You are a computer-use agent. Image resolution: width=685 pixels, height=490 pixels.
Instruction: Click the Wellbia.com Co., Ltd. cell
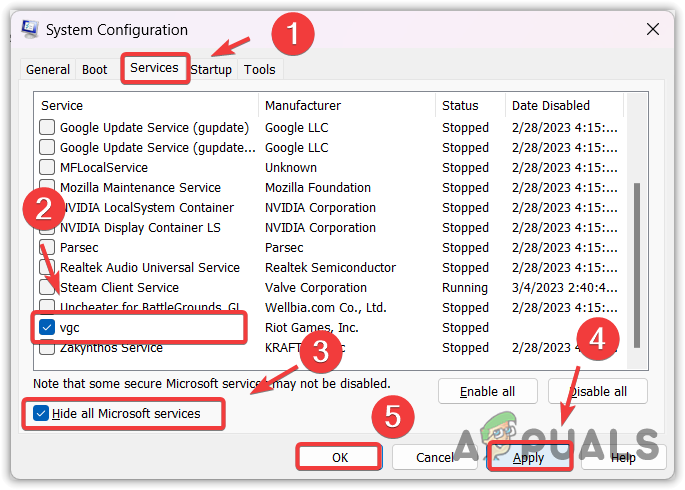326,307
